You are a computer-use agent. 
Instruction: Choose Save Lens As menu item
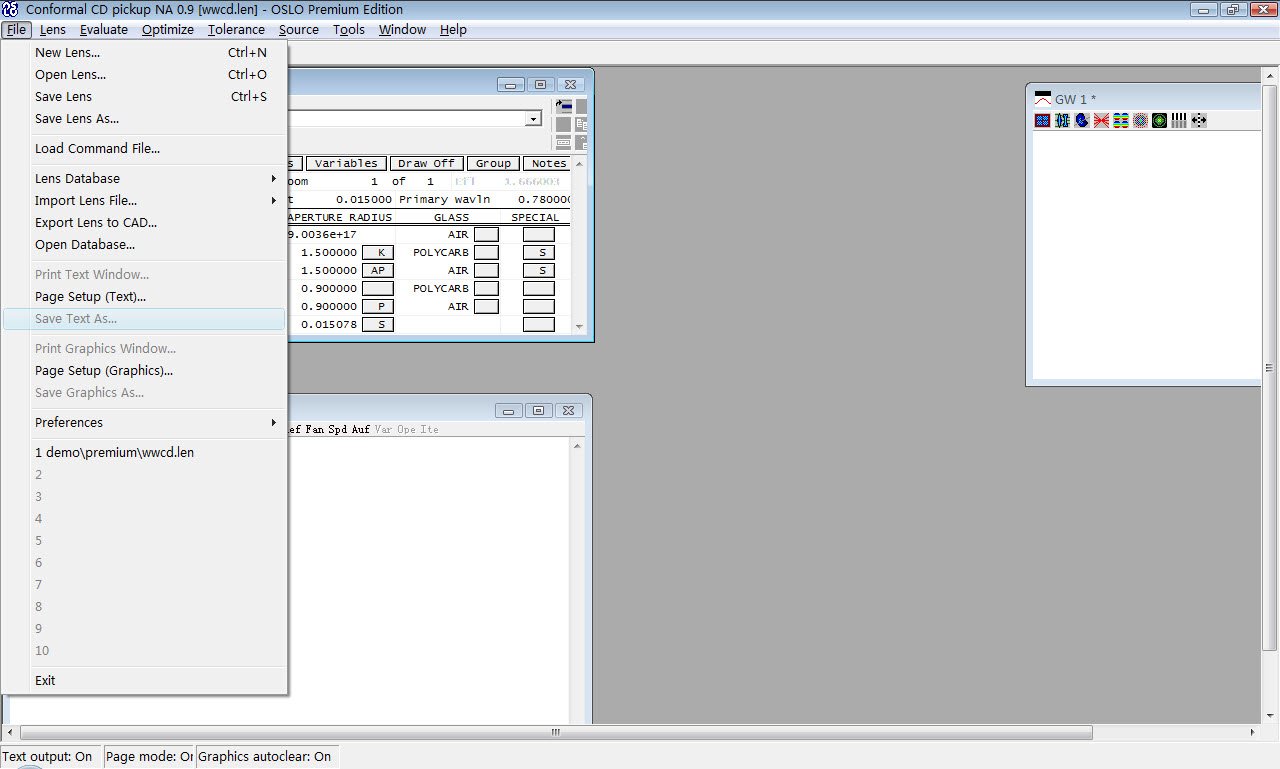144,119
